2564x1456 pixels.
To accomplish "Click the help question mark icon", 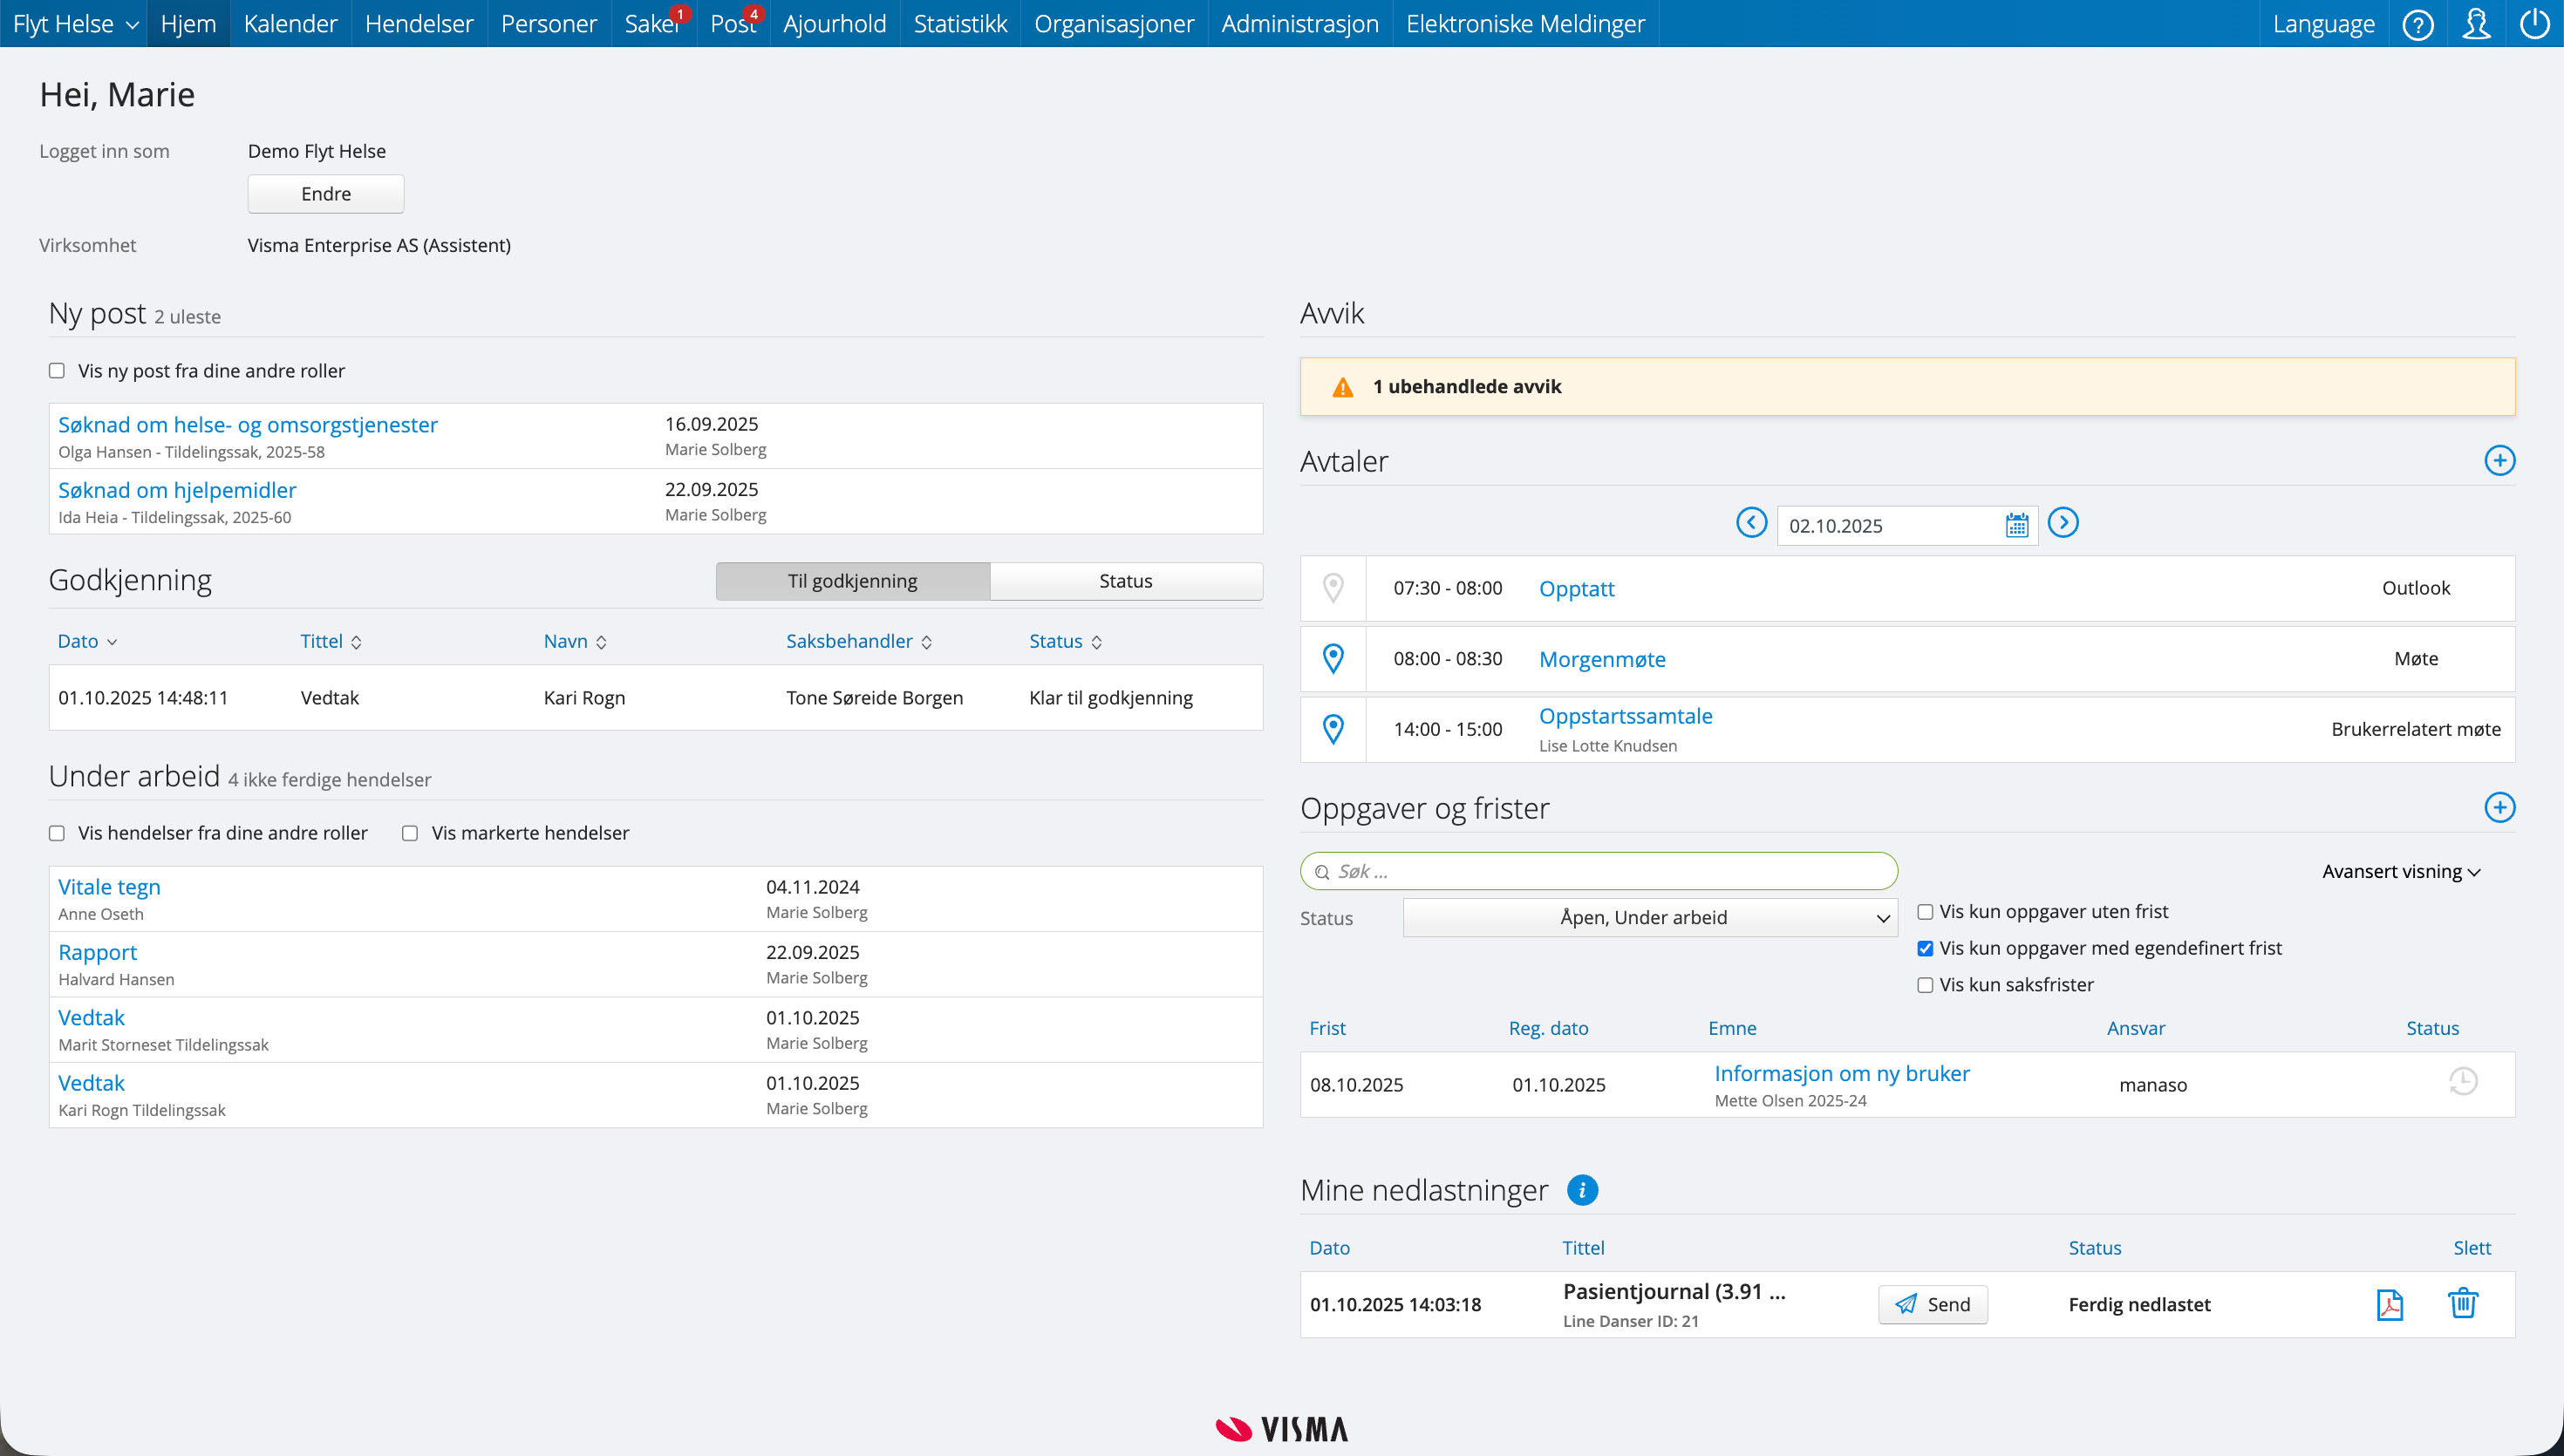I will click(x=2417, y=24).
